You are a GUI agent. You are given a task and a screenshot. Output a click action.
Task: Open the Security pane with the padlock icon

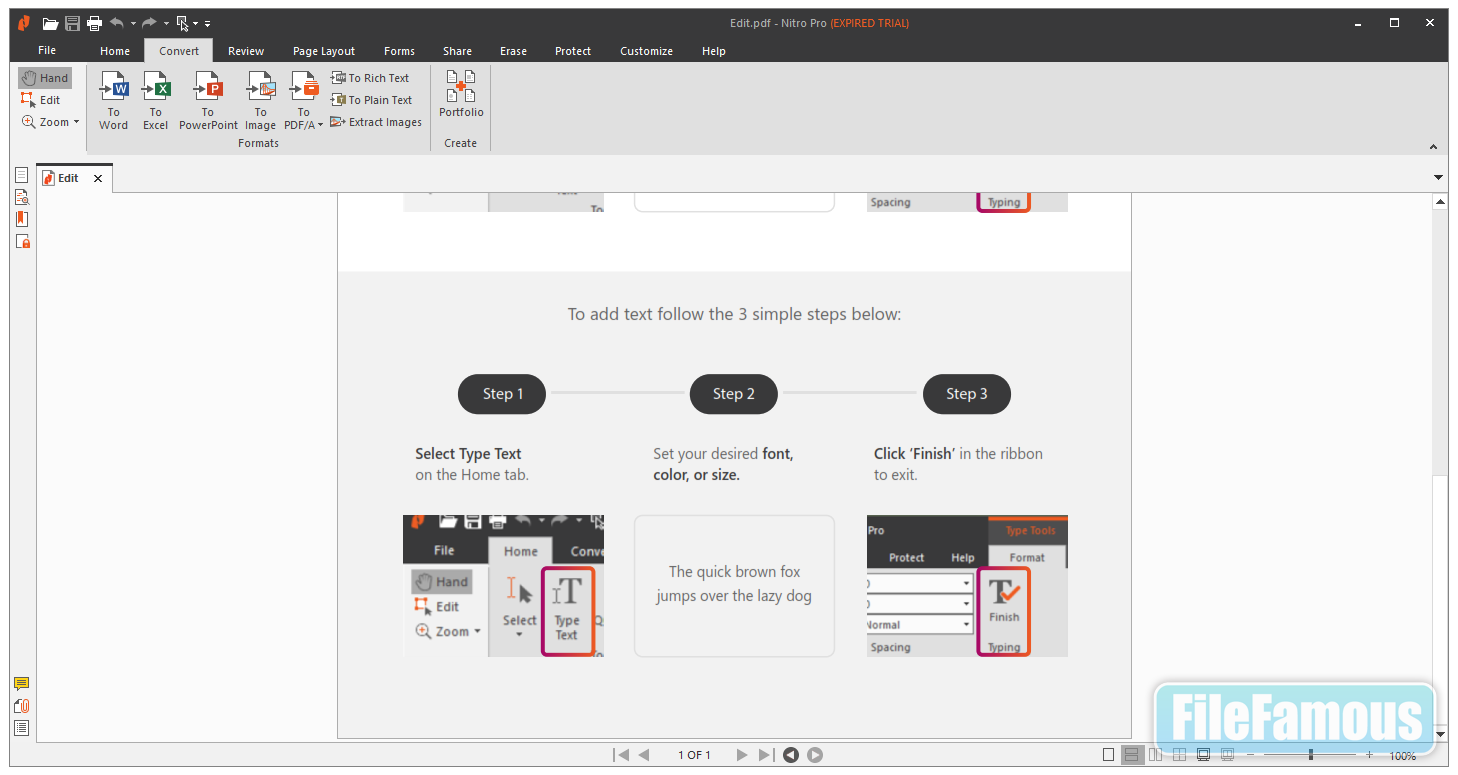(x=21, y=241)
